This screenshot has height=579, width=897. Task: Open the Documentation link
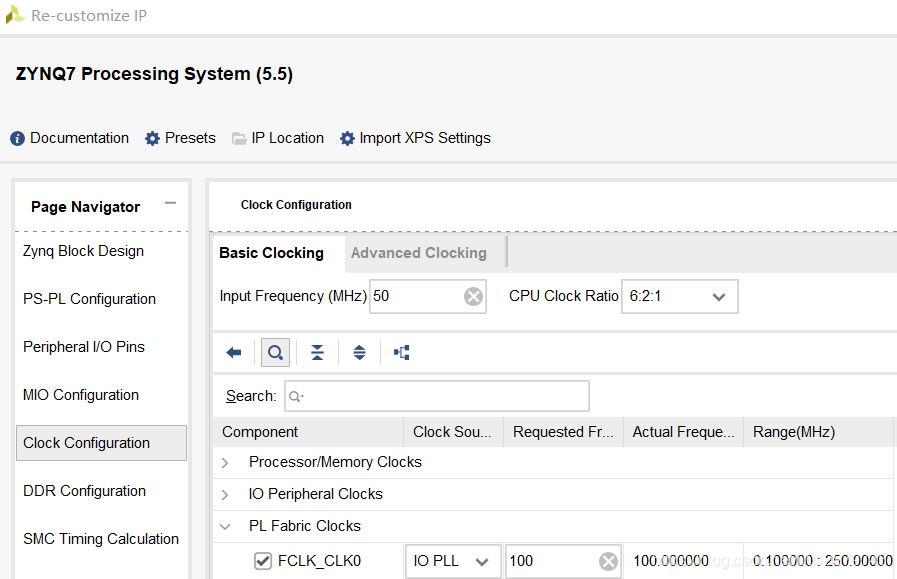tap(79, 138)
